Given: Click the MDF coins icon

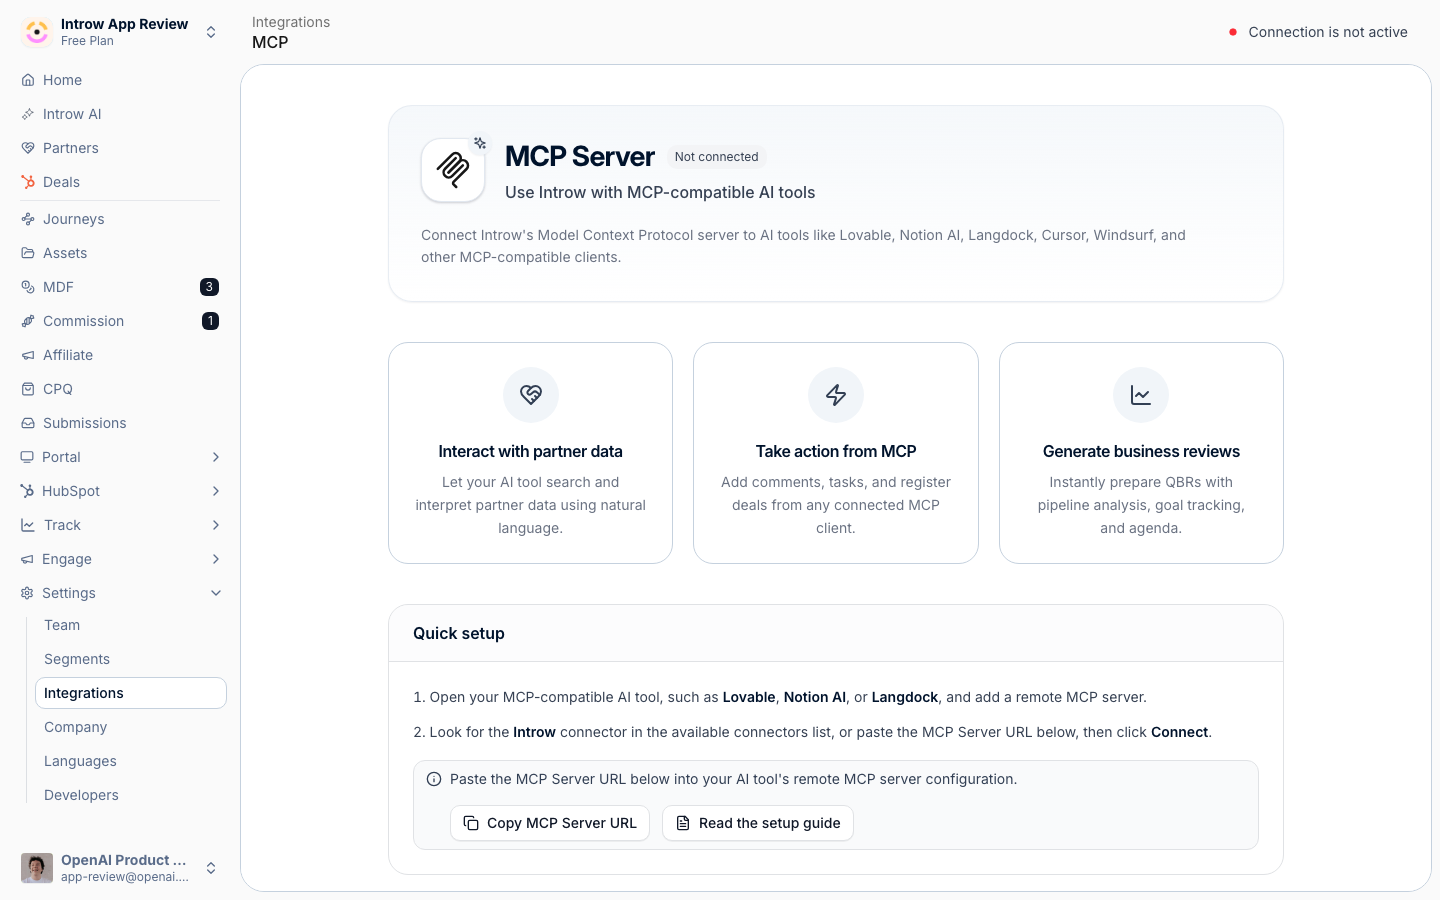Looking at the screenshot, I should tap(28, 287).
